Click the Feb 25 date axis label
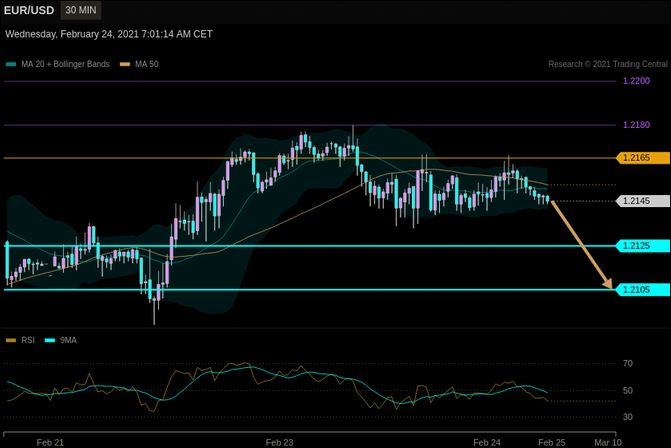 coord(552,442)
